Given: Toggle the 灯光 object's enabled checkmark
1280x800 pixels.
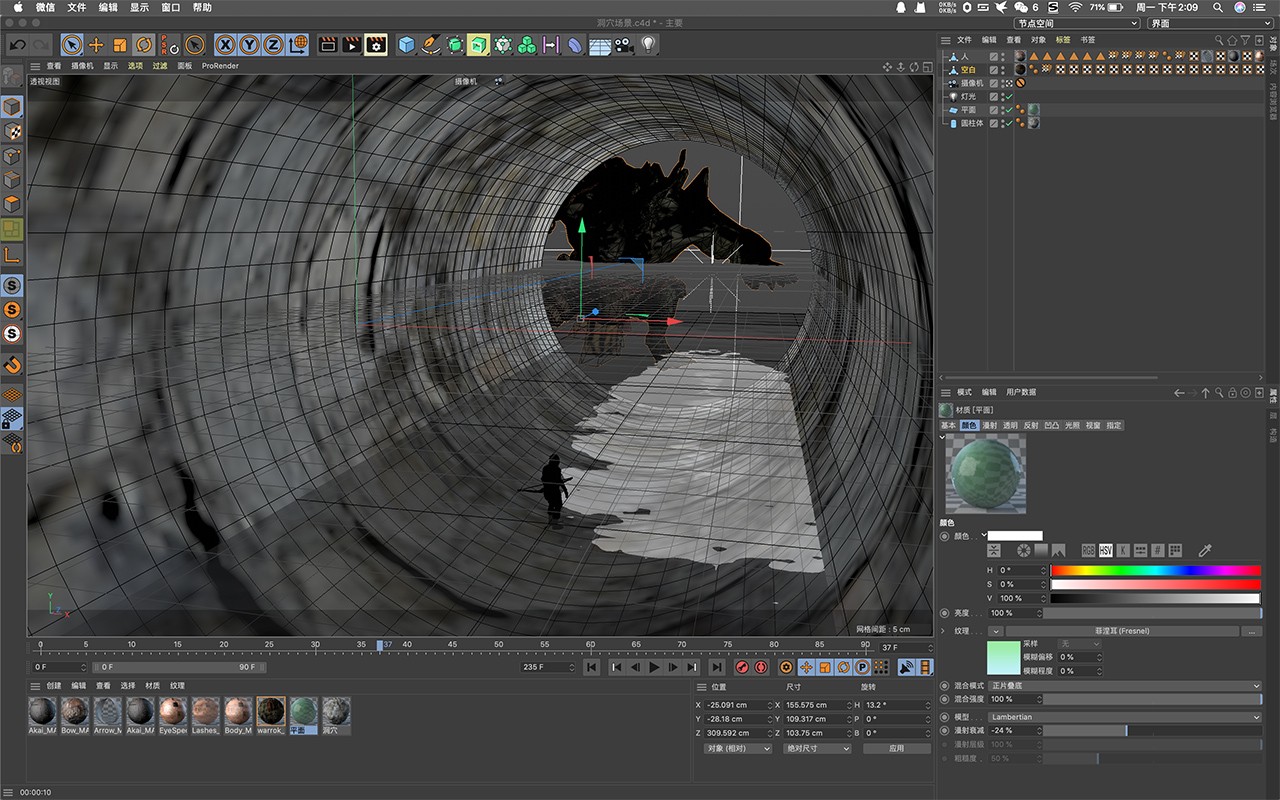Looking at the screenshot, I should [x=1007, y=97].
